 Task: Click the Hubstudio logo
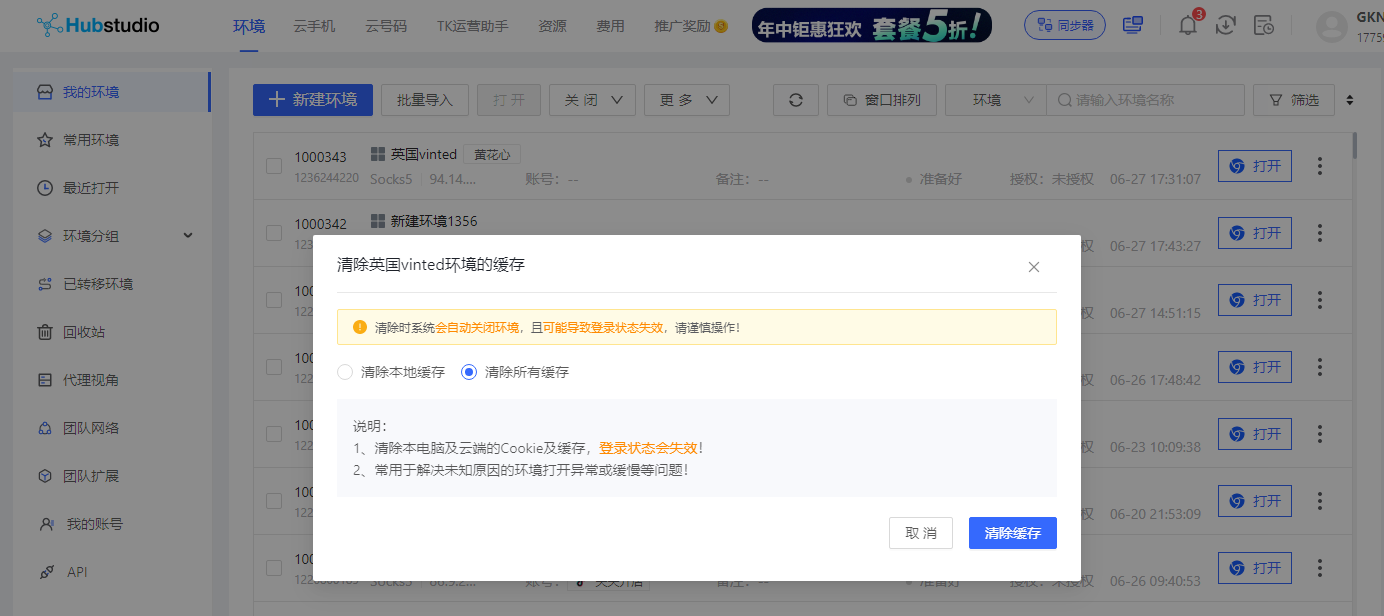tap(97, 25)
